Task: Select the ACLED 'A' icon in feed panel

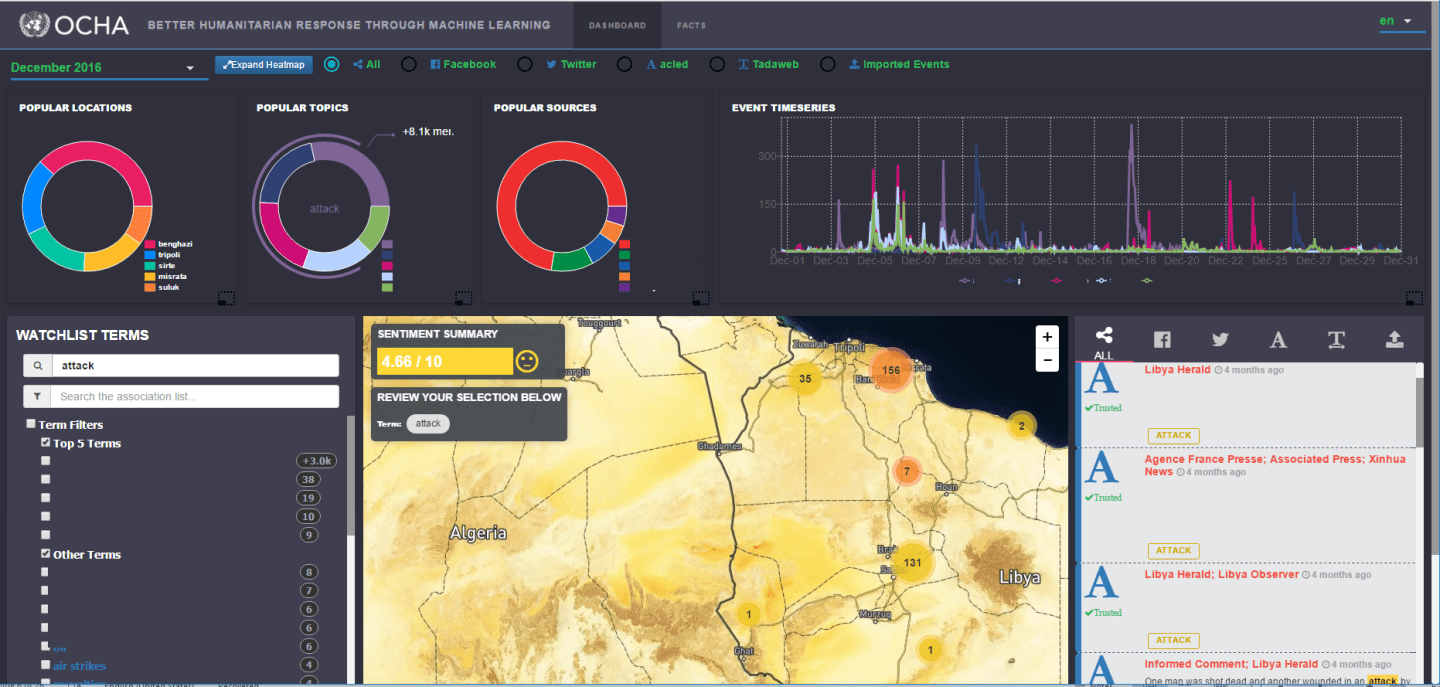Action: [1278, 340]
